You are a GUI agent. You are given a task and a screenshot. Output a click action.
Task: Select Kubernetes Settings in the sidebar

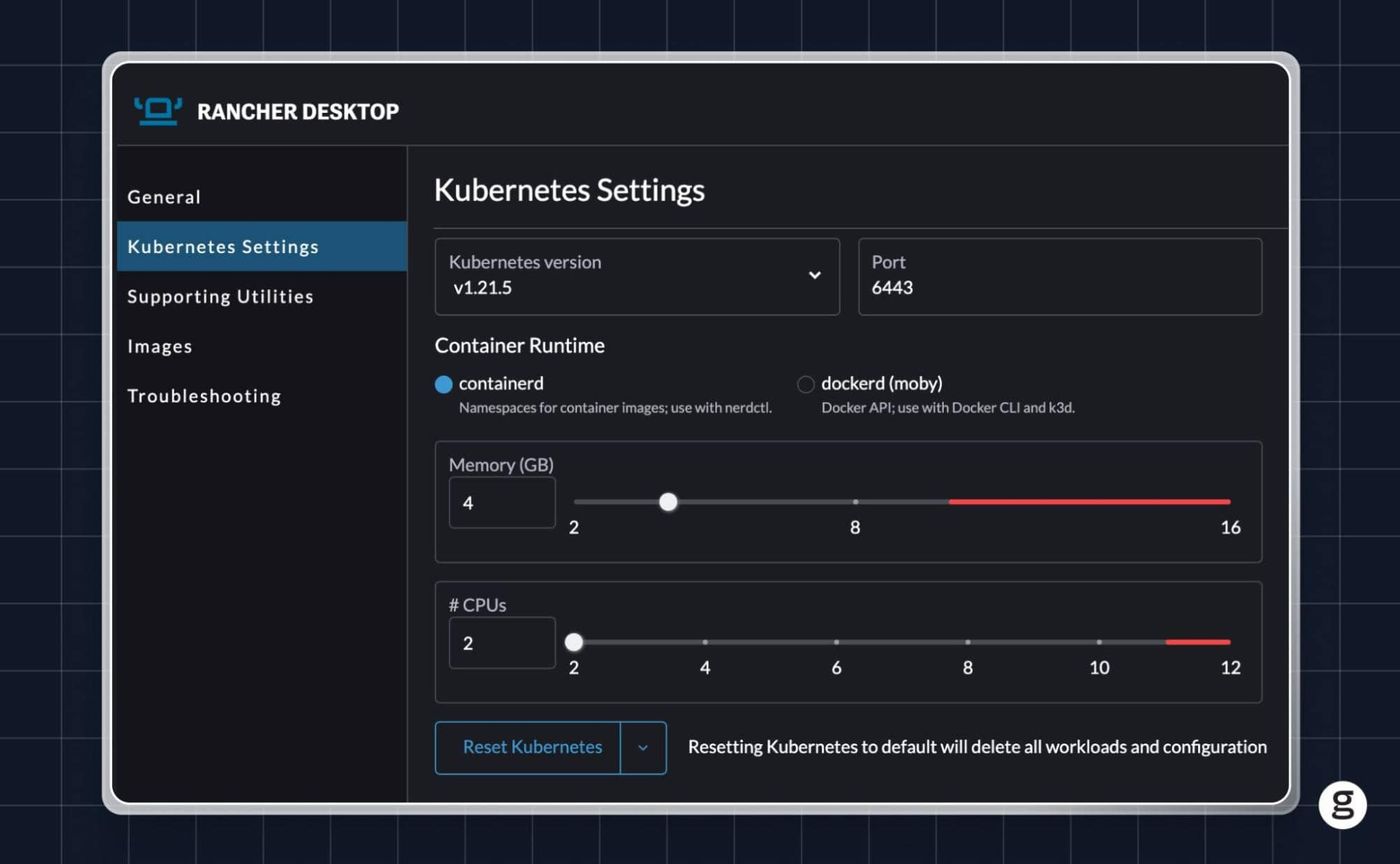tap(262, 246)
